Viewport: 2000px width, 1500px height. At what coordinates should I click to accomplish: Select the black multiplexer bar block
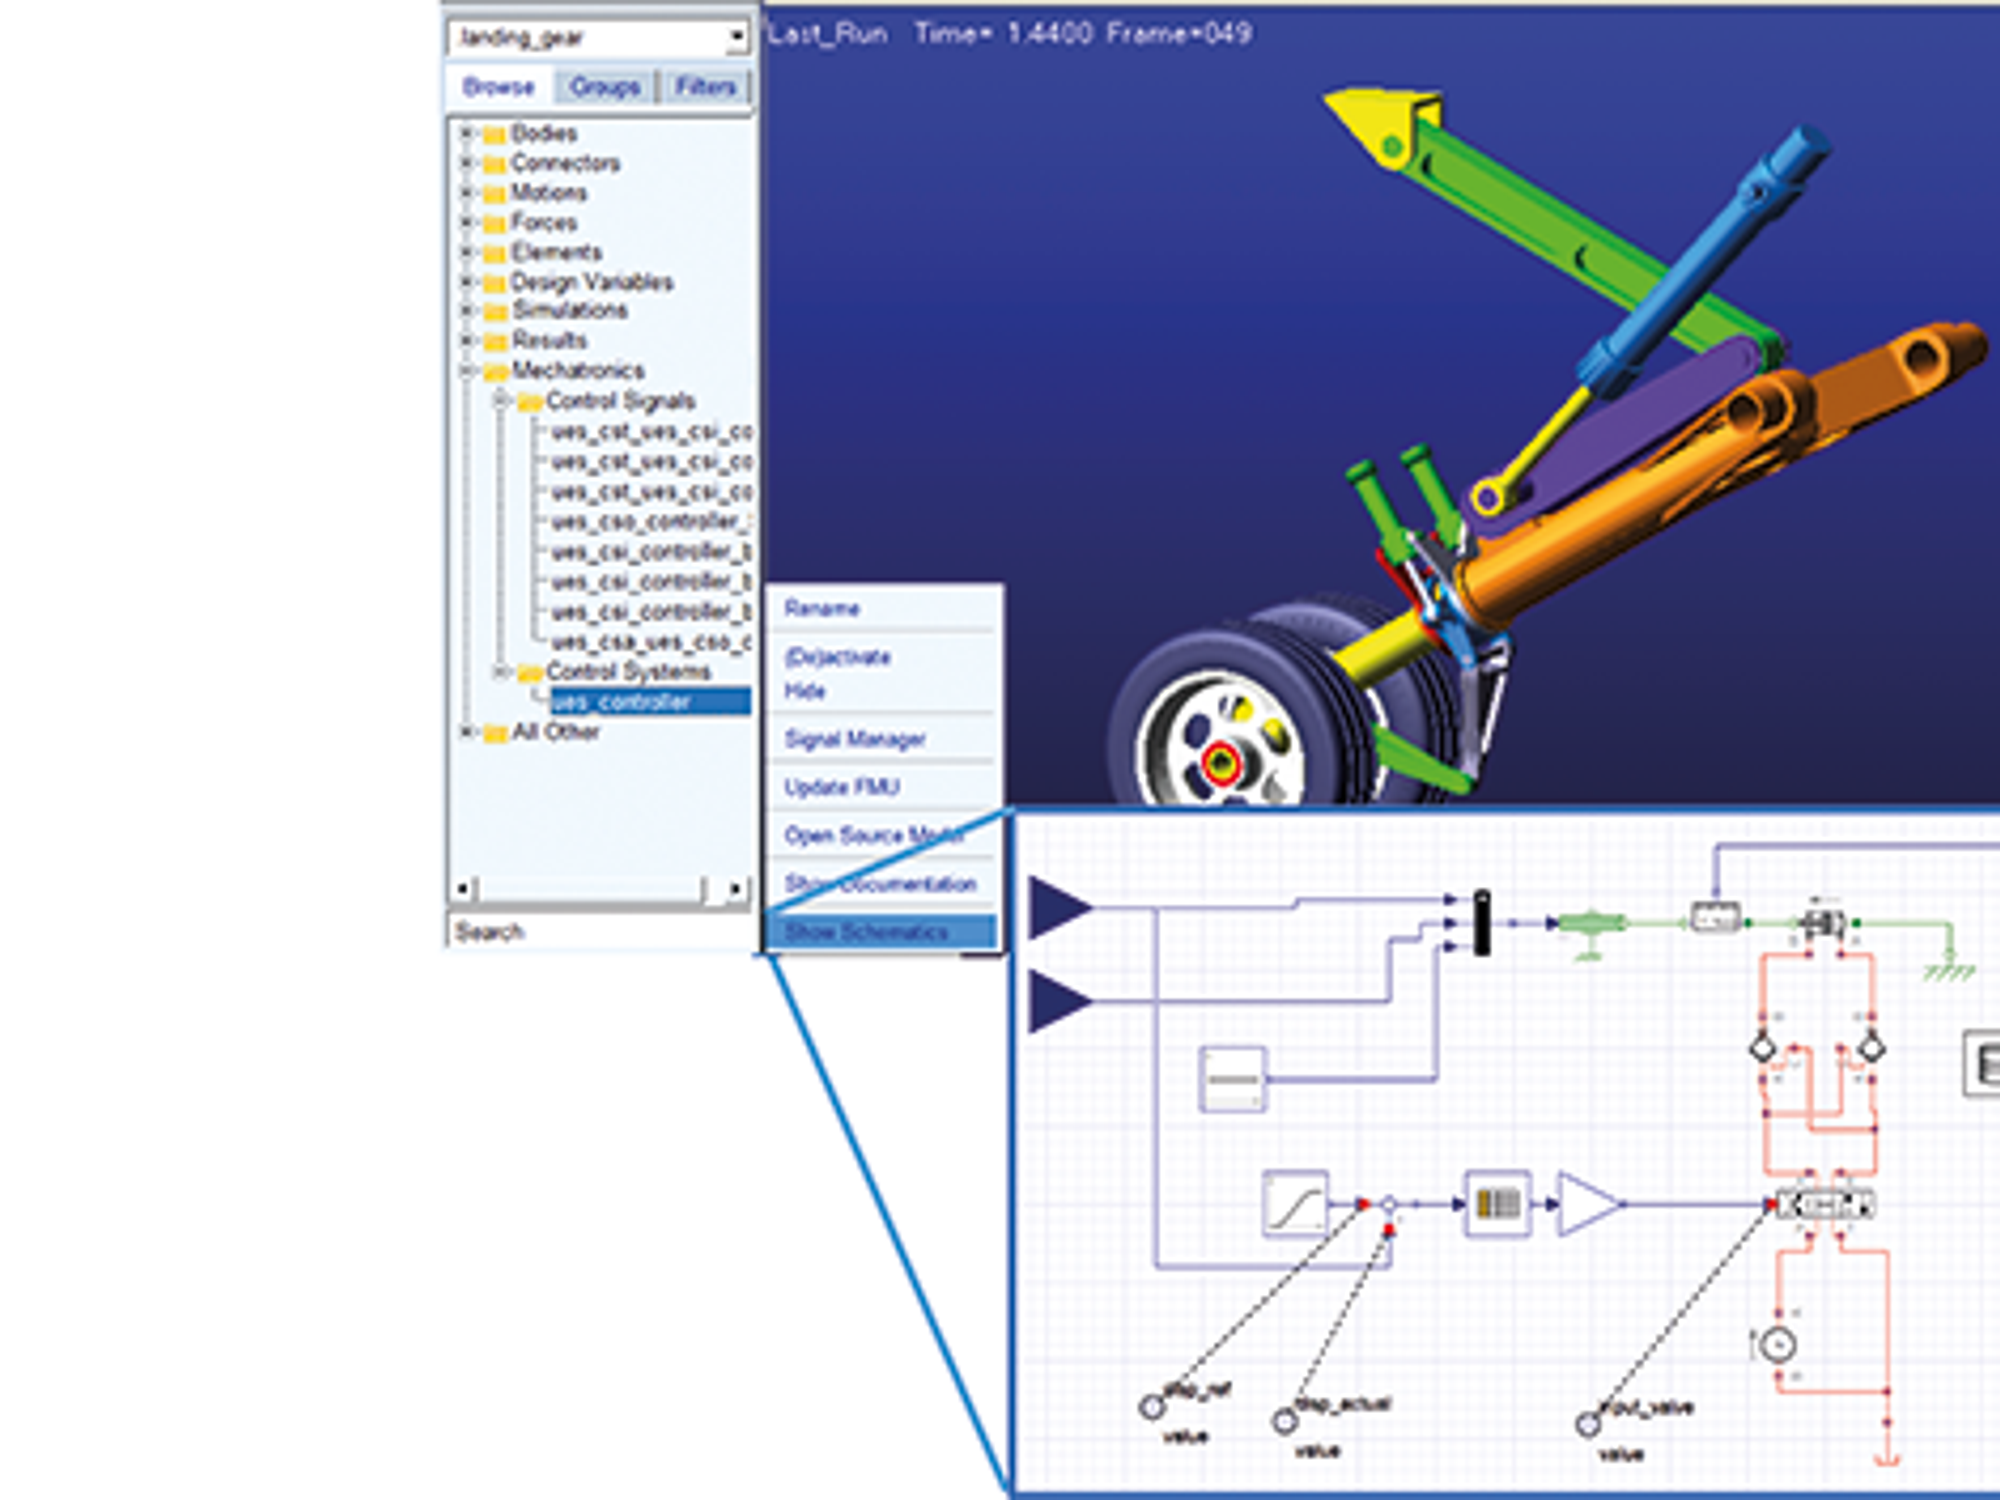[1482, 922]
